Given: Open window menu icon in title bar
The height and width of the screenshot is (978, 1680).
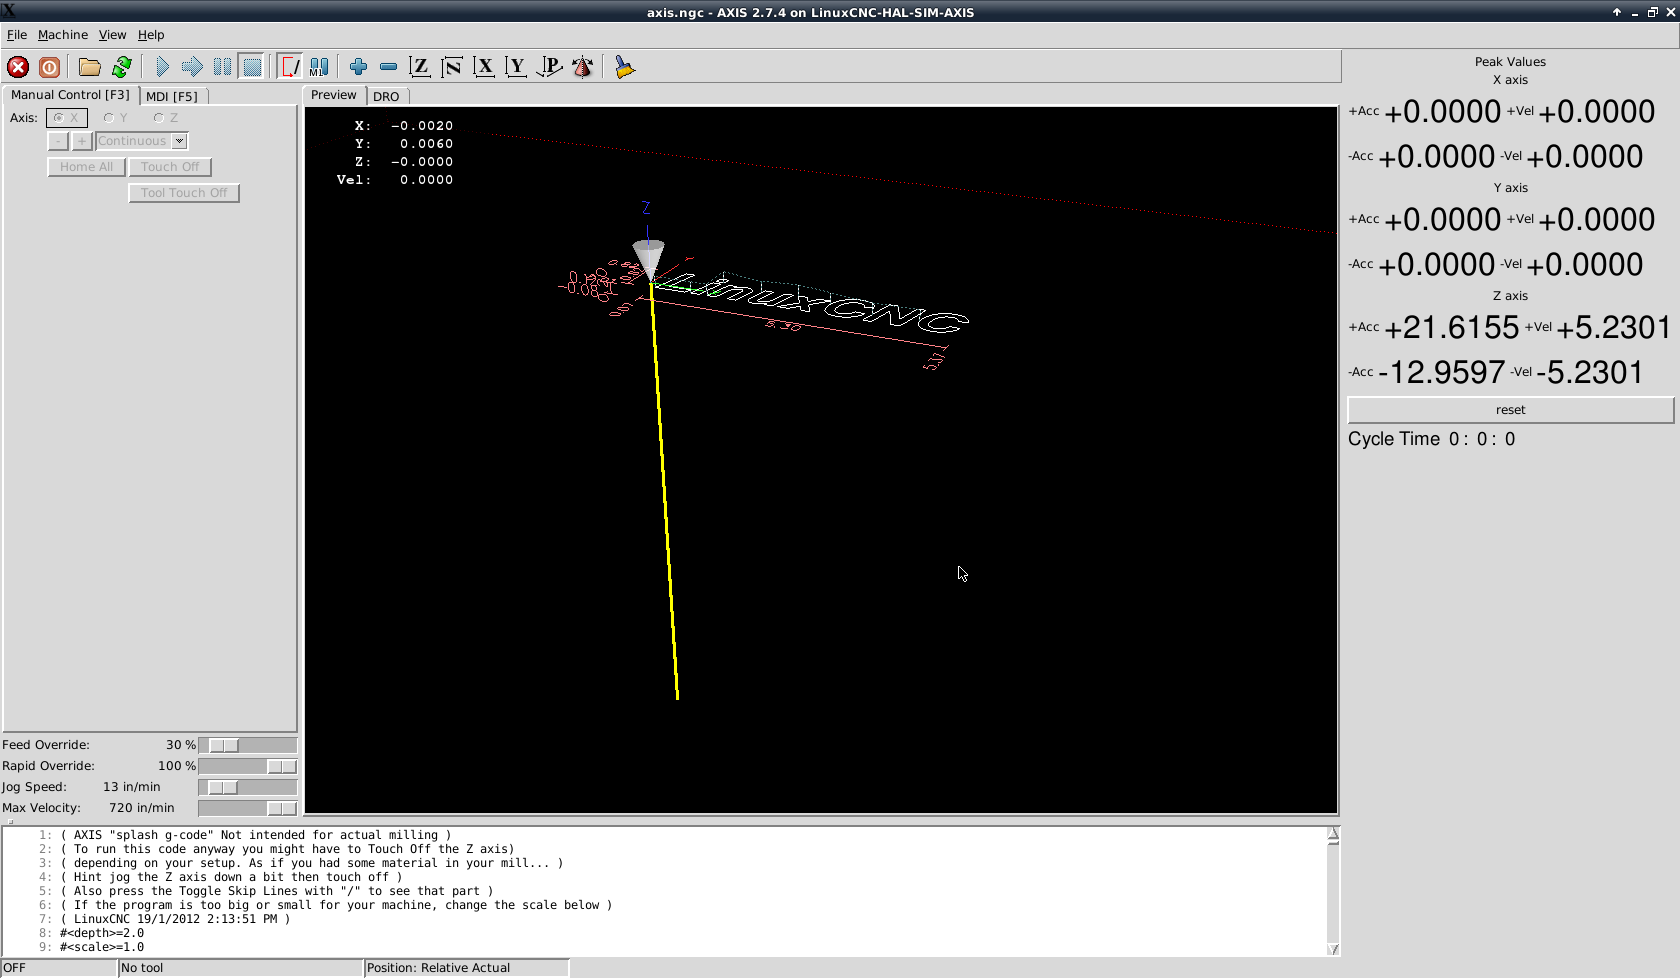Looking at the screenshot, I should click(x=8, y=11).
